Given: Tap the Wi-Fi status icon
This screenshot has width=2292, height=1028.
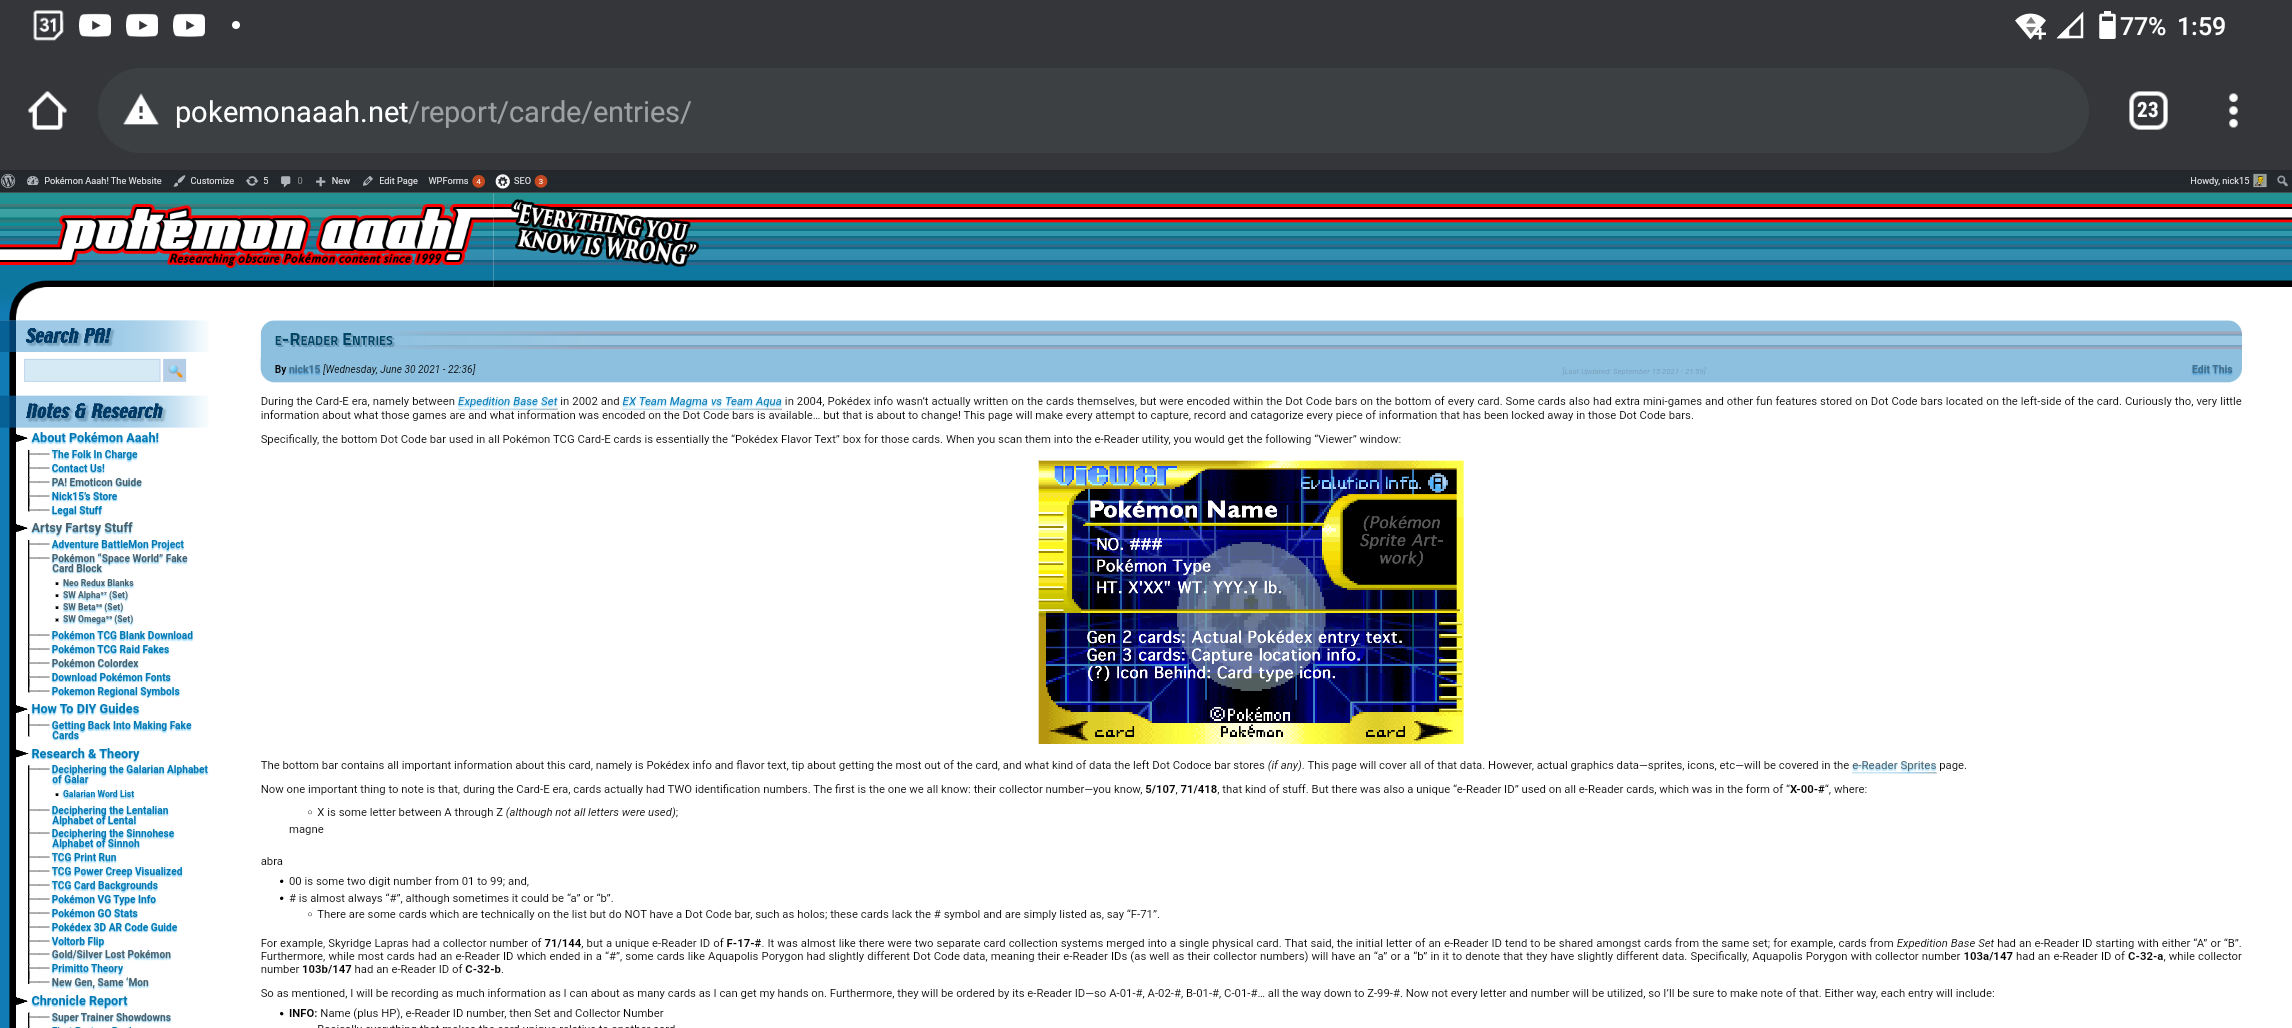Looking at the screenshot, I should 2030,26.
